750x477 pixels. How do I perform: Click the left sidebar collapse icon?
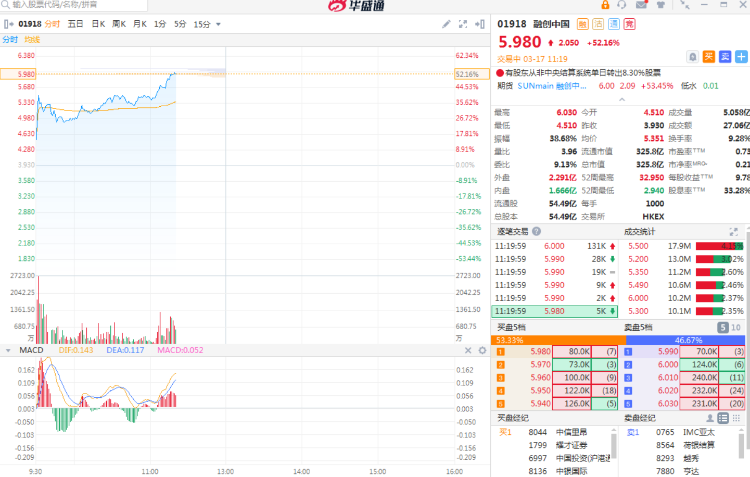(8, 24)
